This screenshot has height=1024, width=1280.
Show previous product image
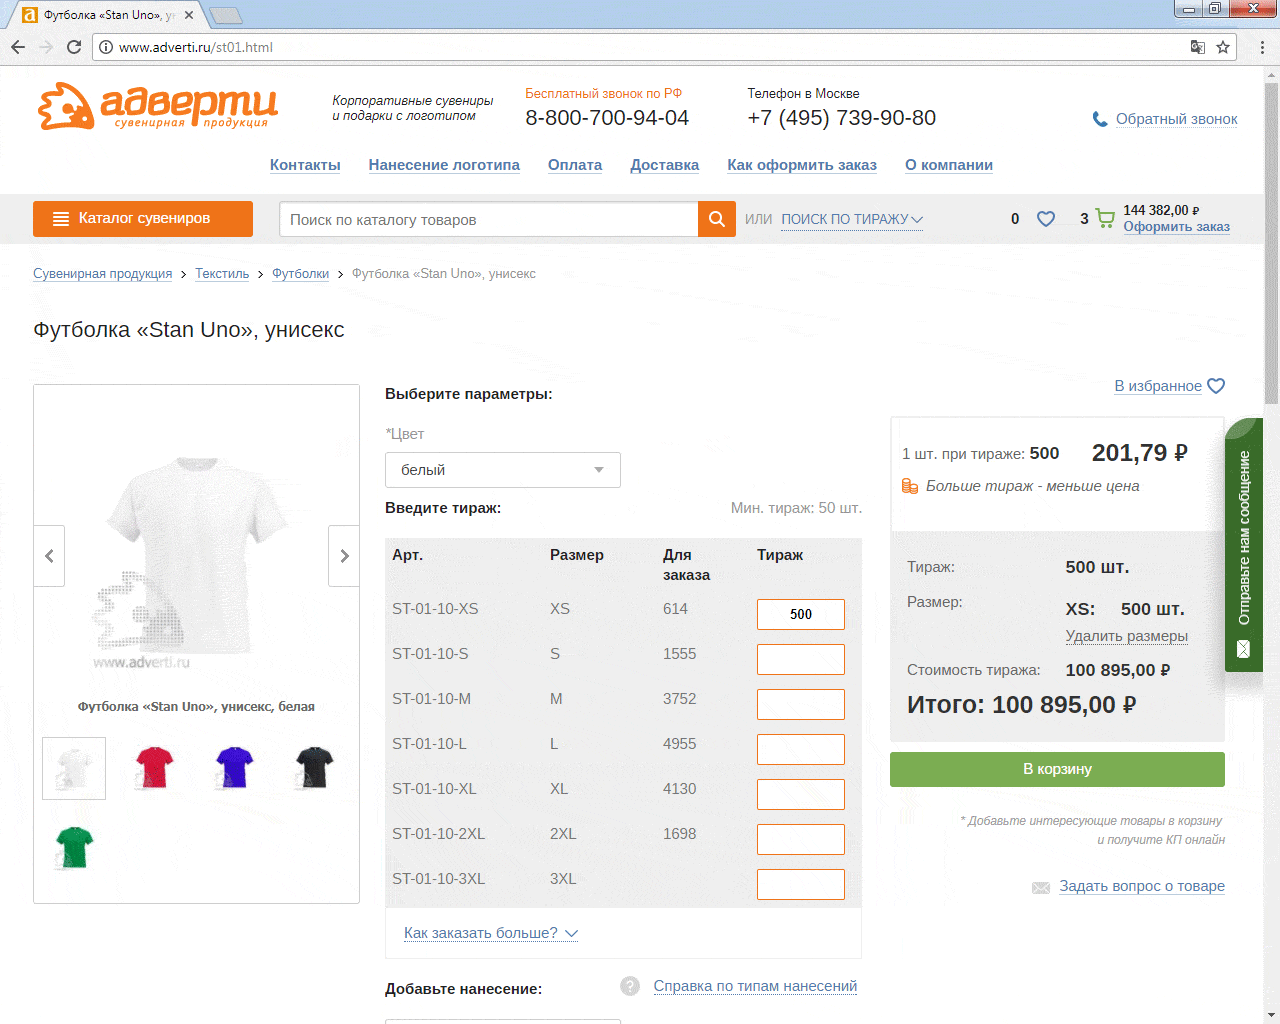coord(49,556)
